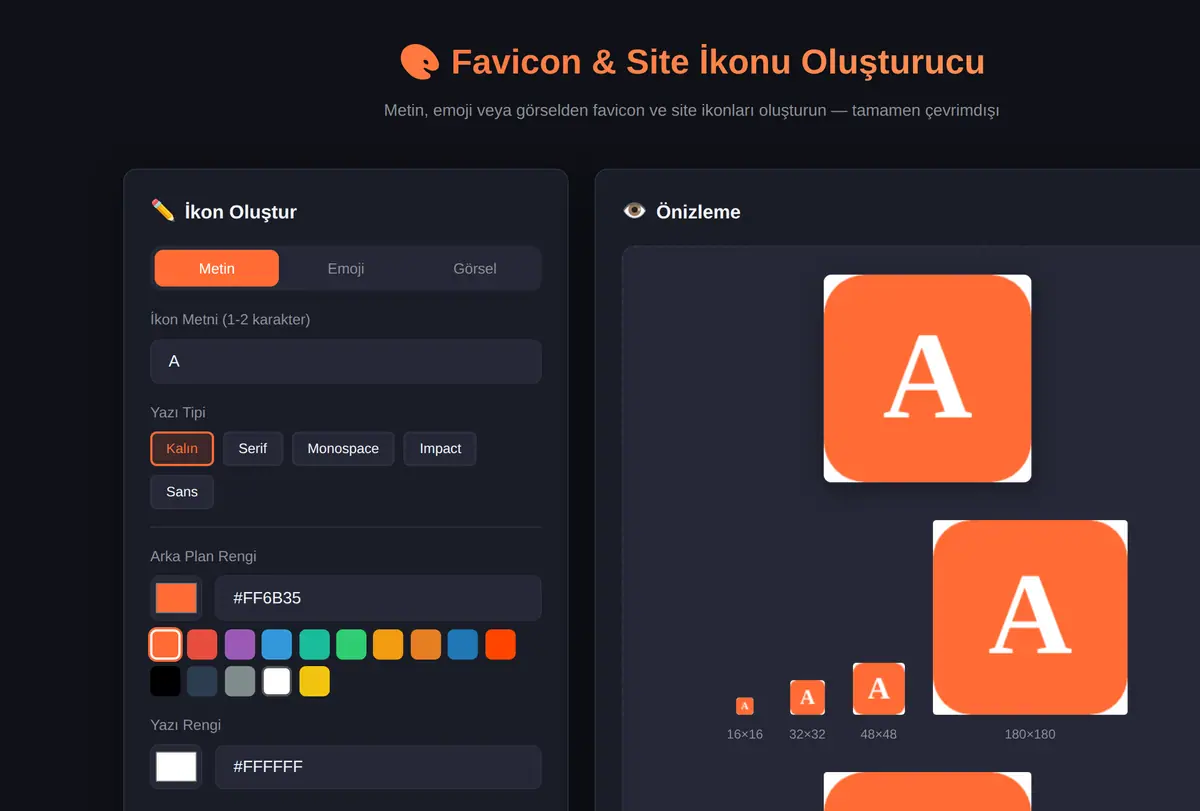
Task: Click the 180×180 size caption
Action: point(1030,734)
